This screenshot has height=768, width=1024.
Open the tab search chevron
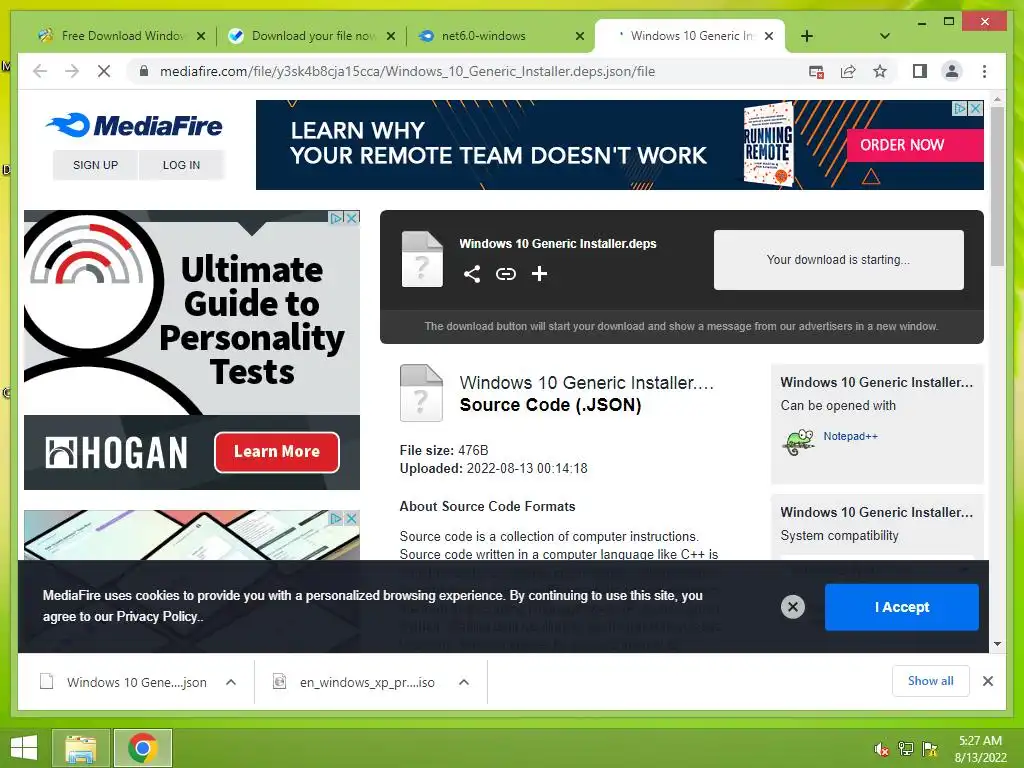click(884, 36)
